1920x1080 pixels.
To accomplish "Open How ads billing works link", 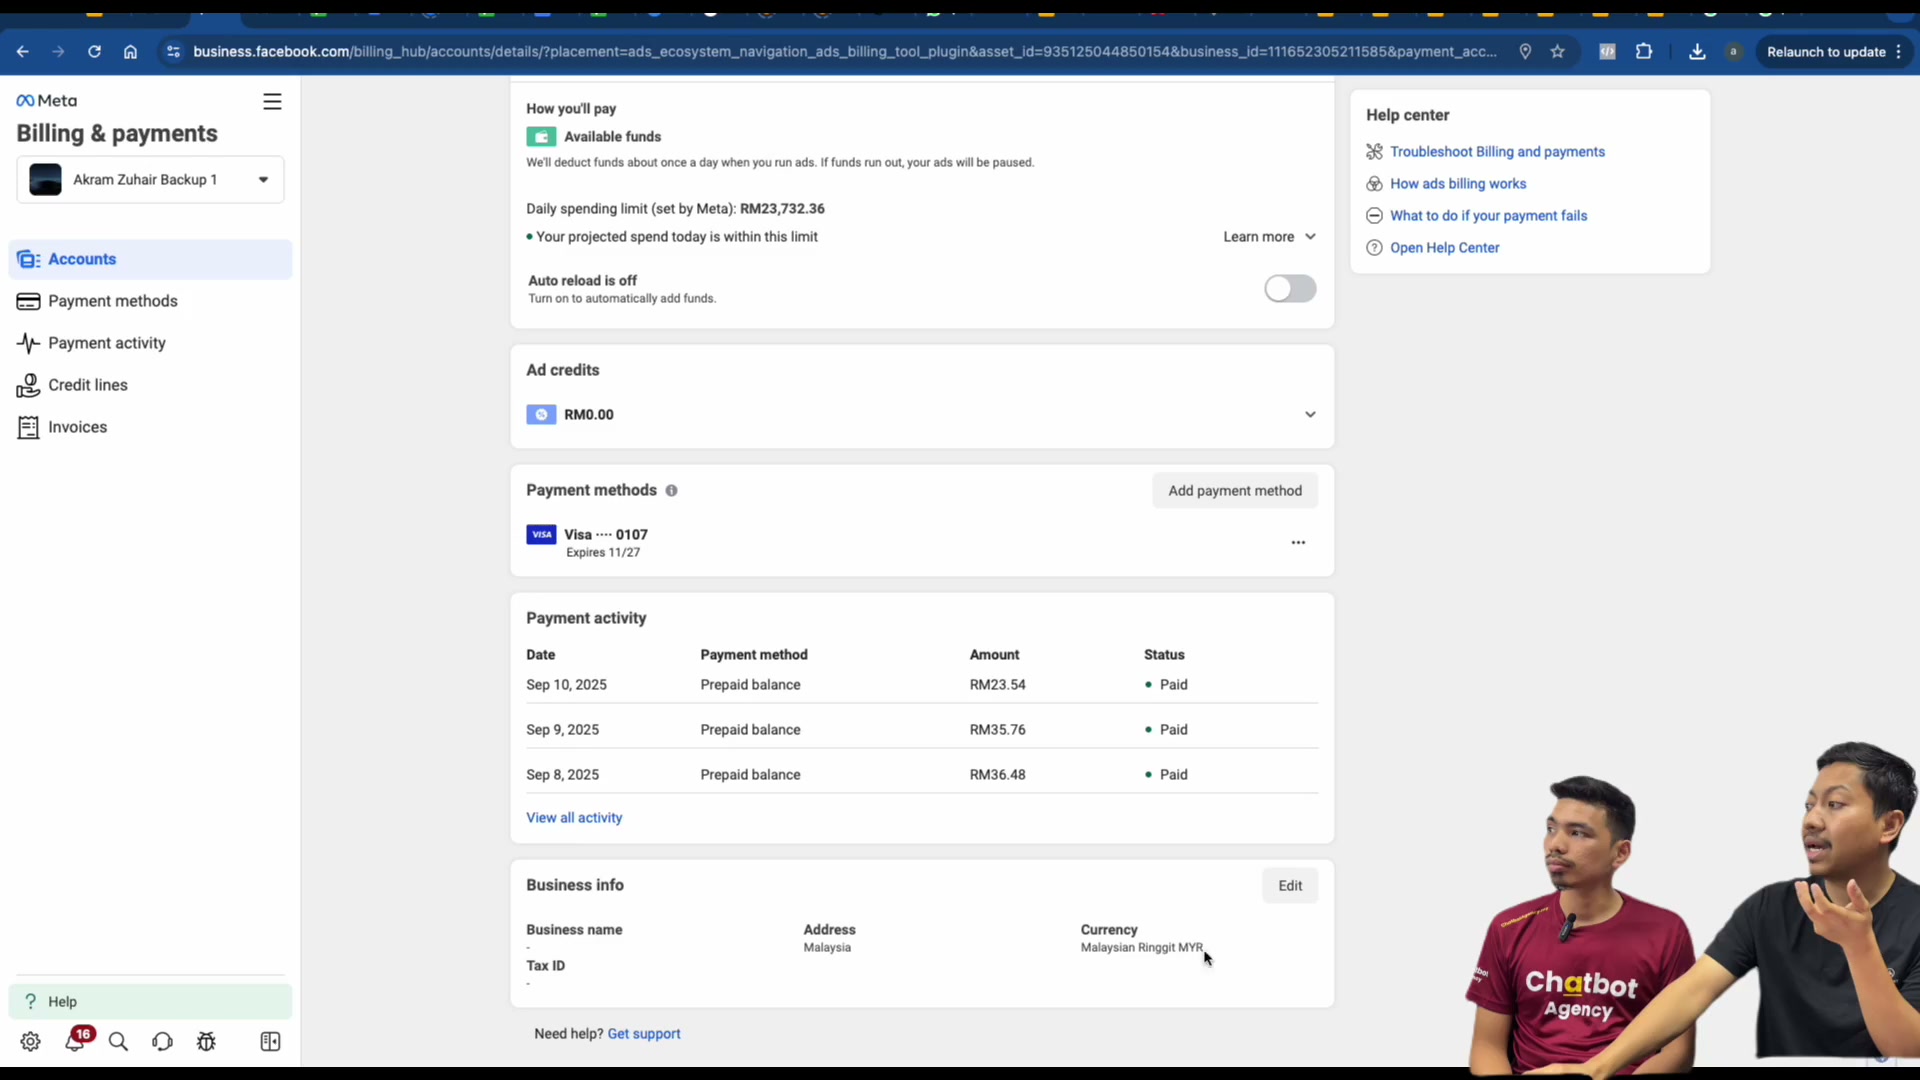I will [x=1458, y=184].
